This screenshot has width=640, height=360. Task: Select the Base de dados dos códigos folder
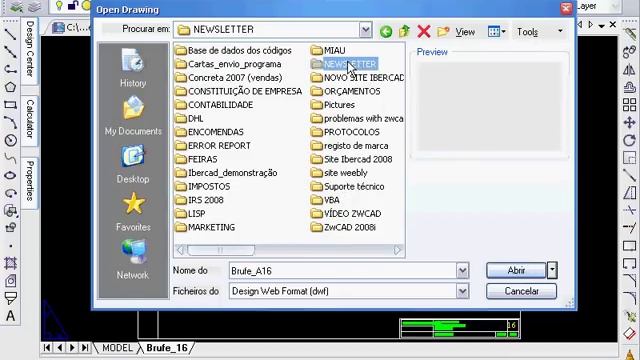pyautogui.click(x=233, y=51)
